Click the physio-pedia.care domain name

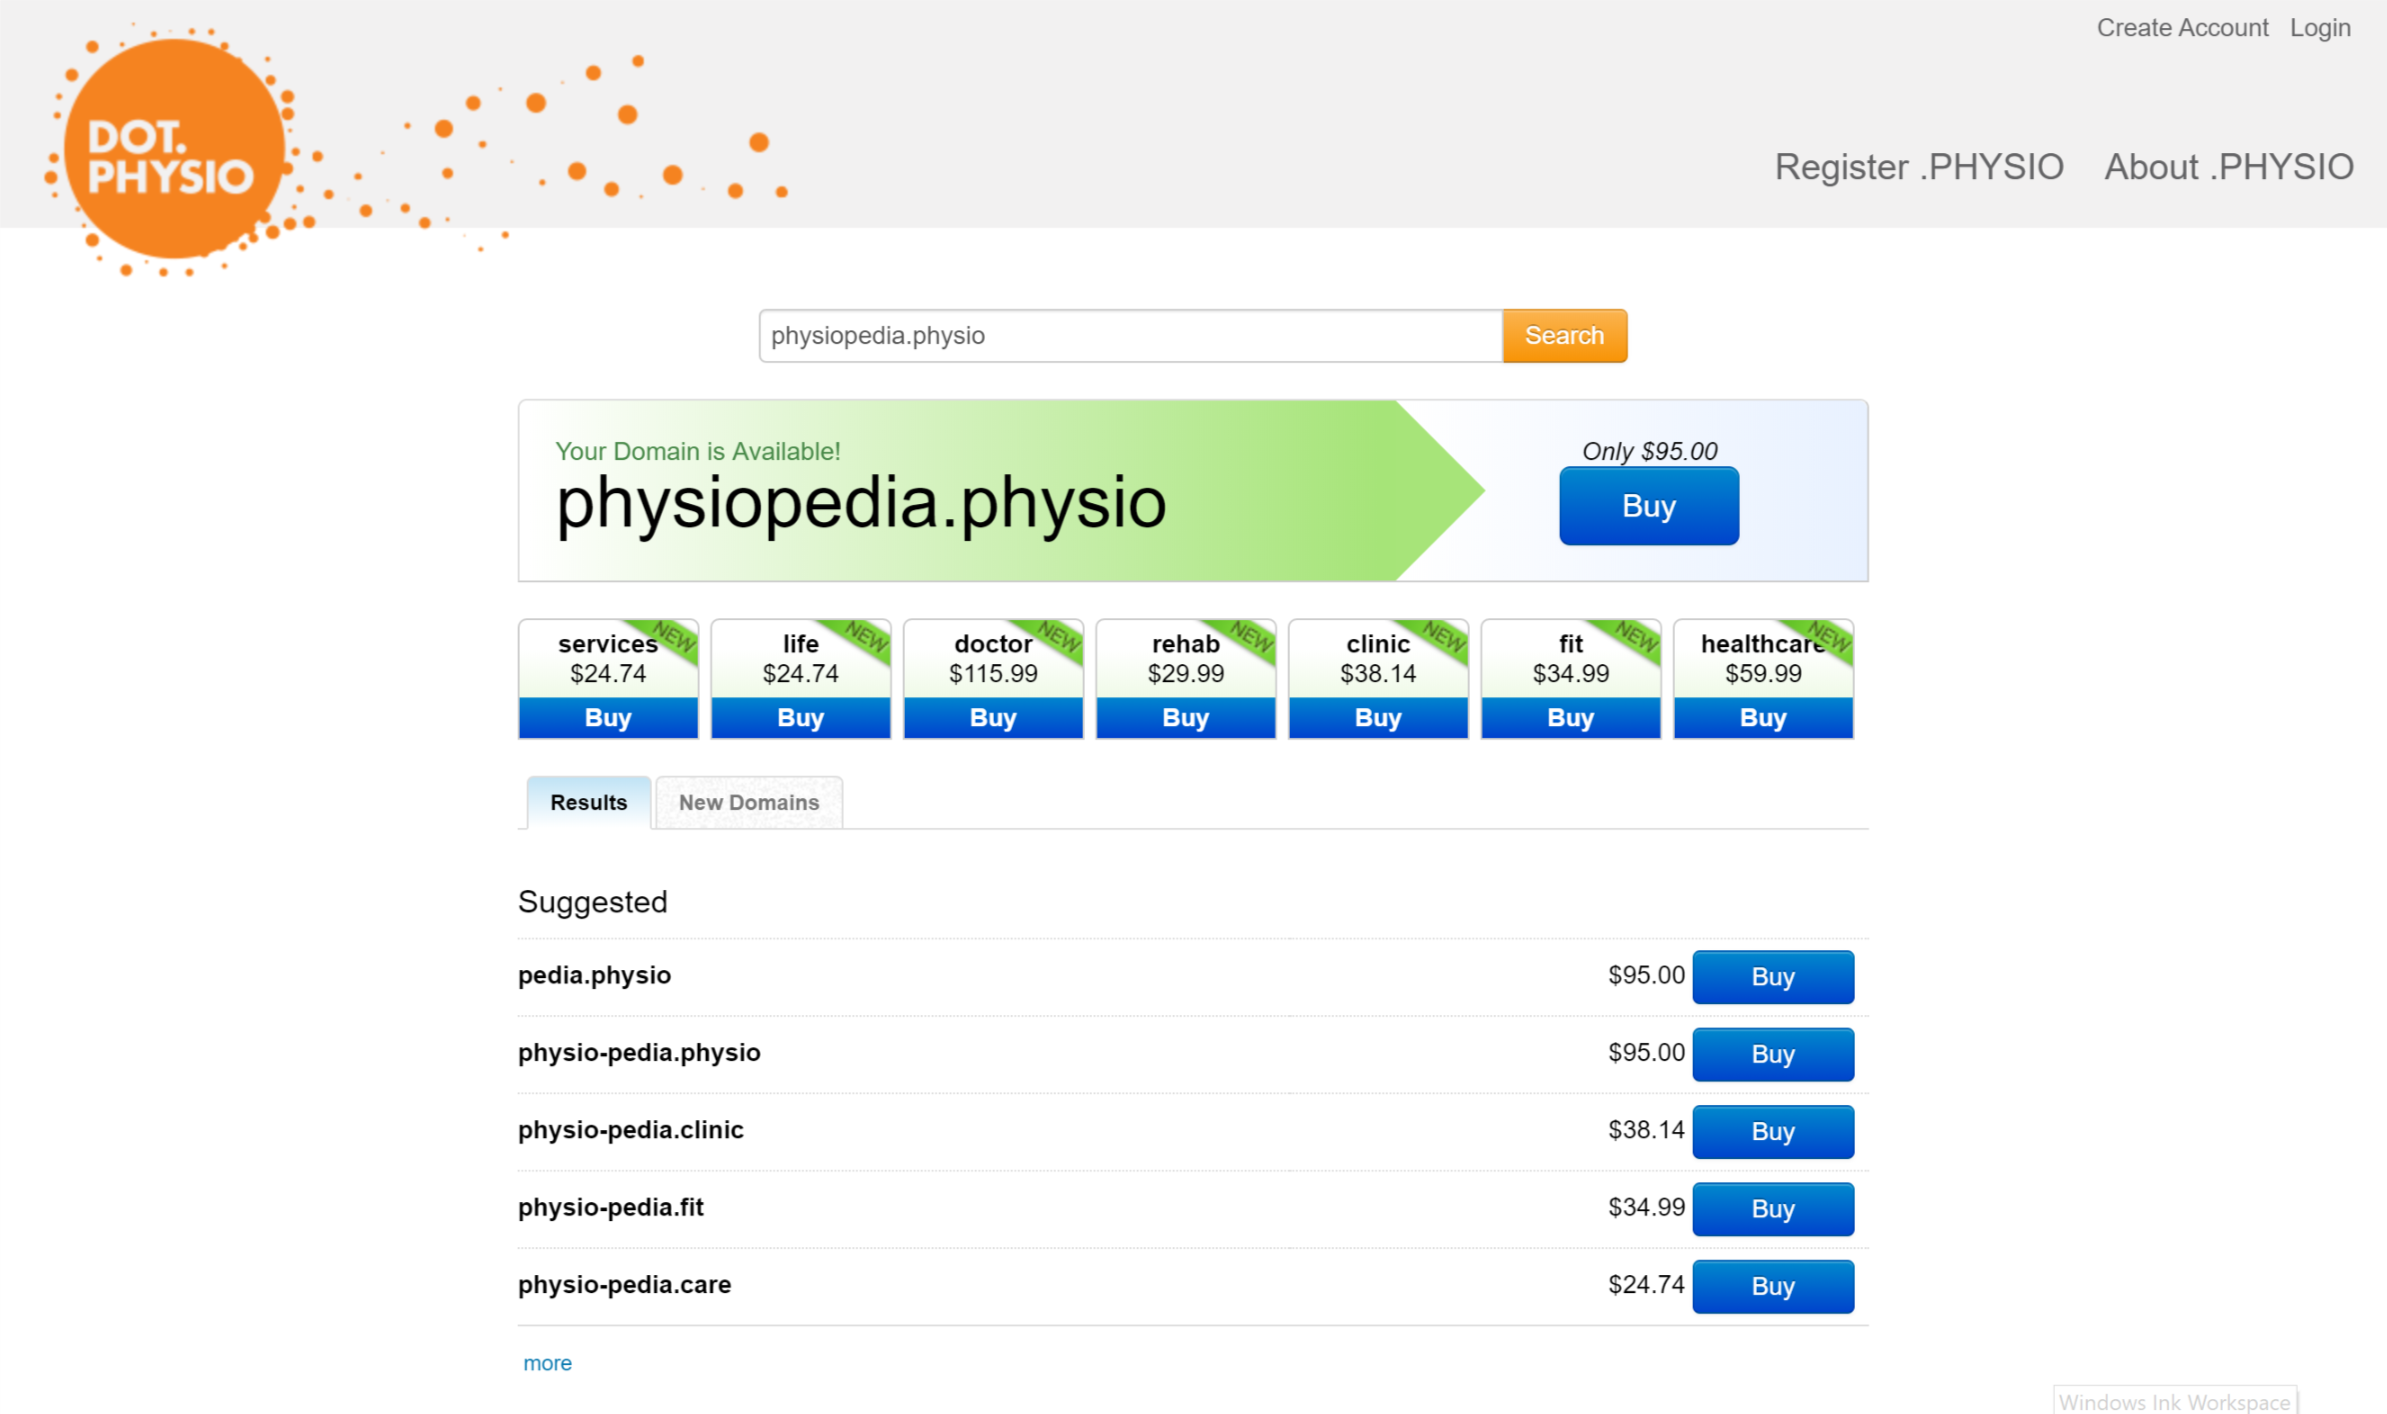(x=624, y=1284)
